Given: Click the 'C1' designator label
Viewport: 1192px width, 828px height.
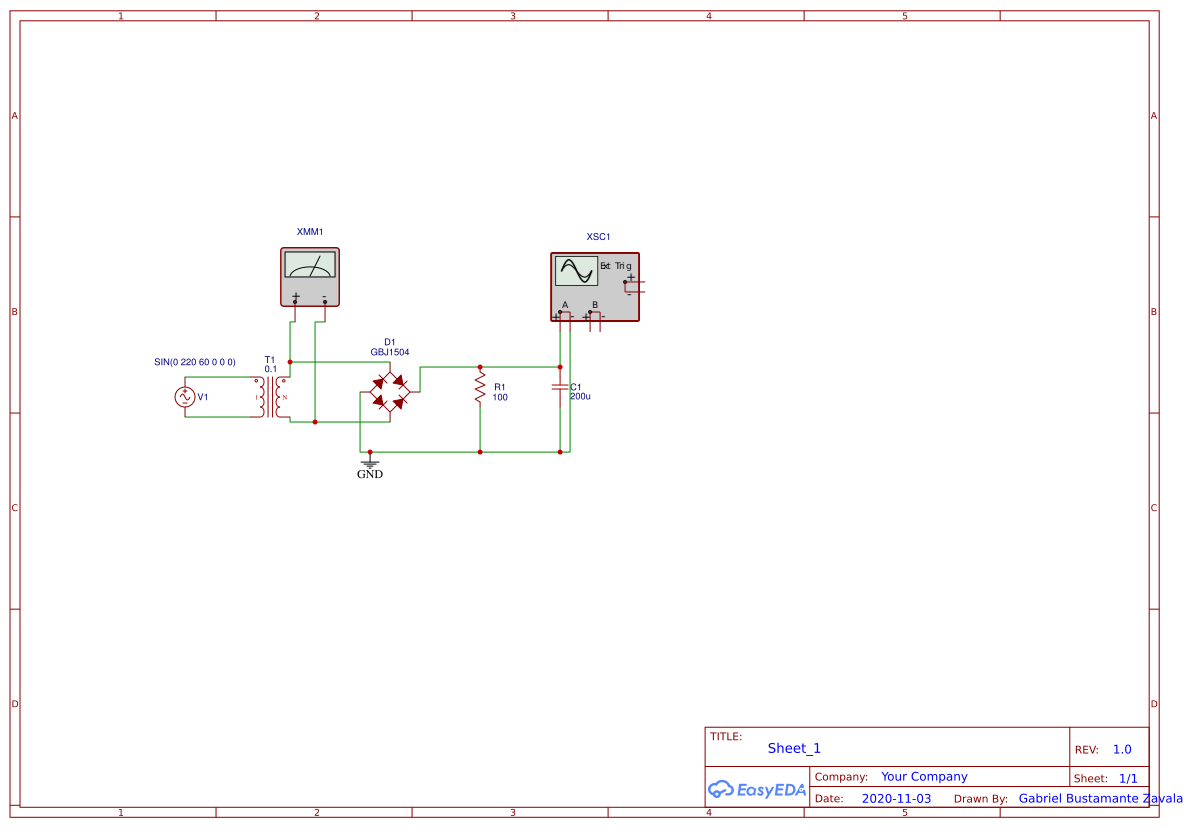Looking at the screenshot, I should pos(575,387).
